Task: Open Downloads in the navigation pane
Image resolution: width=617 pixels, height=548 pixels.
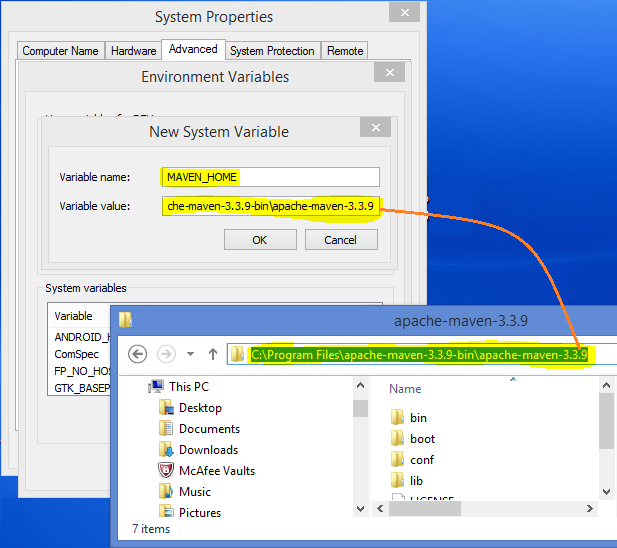Action: click(209, 450)
